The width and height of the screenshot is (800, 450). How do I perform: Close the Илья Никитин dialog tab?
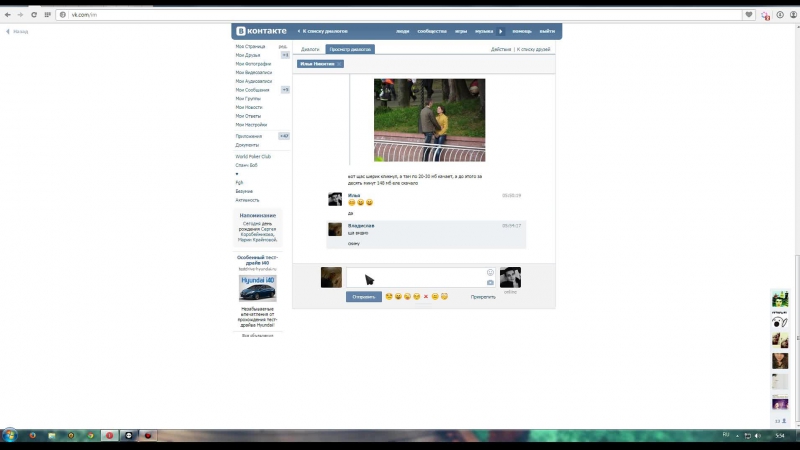coord(339,64)
